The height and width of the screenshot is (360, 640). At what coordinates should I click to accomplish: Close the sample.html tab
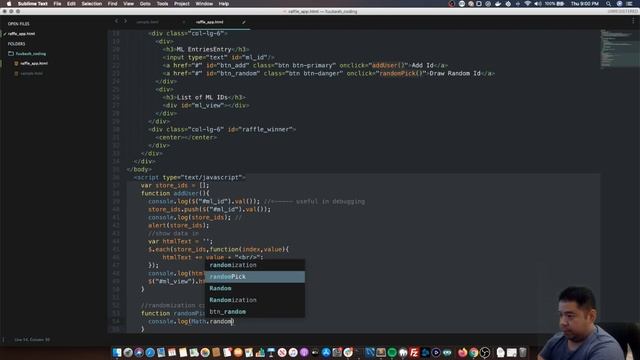[x=184, y=22]
